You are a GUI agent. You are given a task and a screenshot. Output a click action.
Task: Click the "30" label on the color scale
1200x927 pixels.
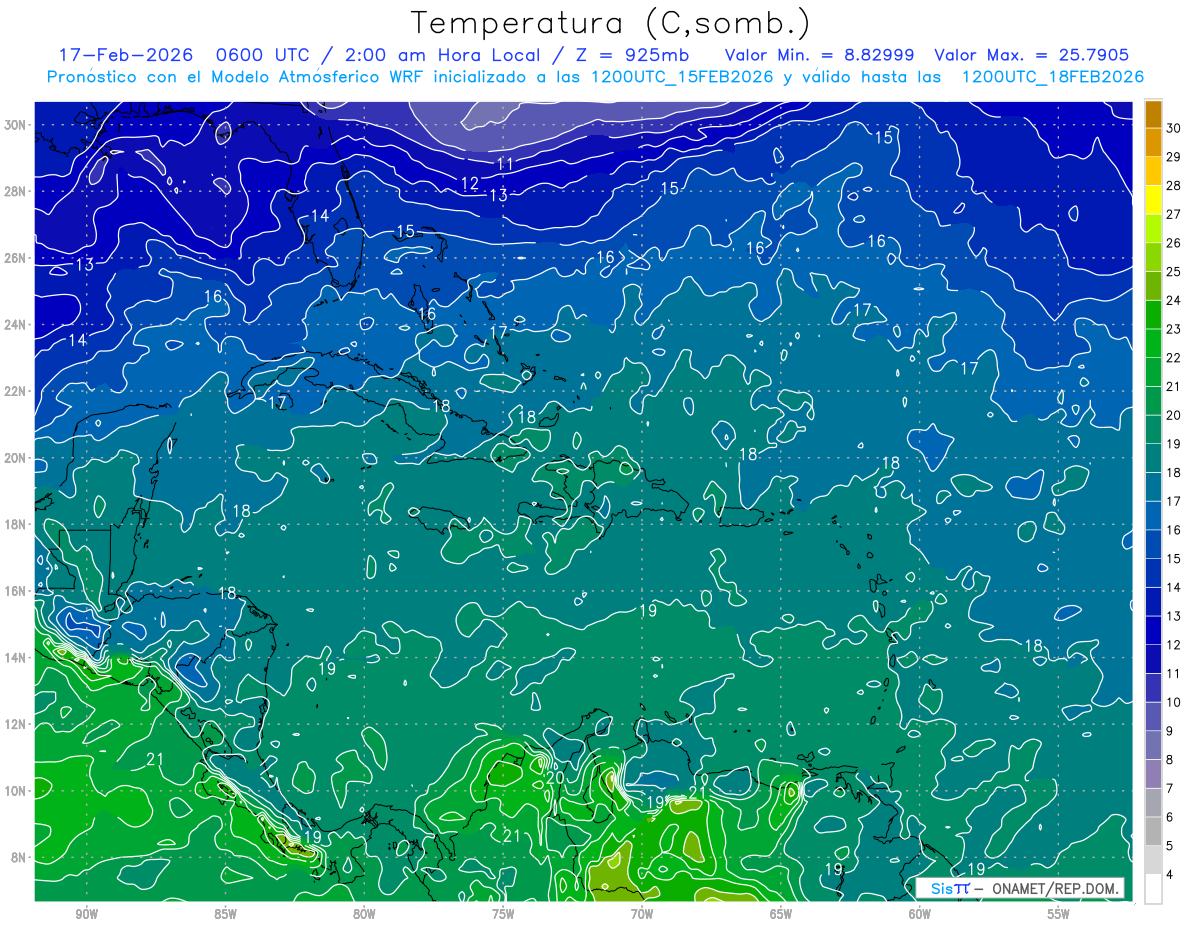tap(1173, 128)
